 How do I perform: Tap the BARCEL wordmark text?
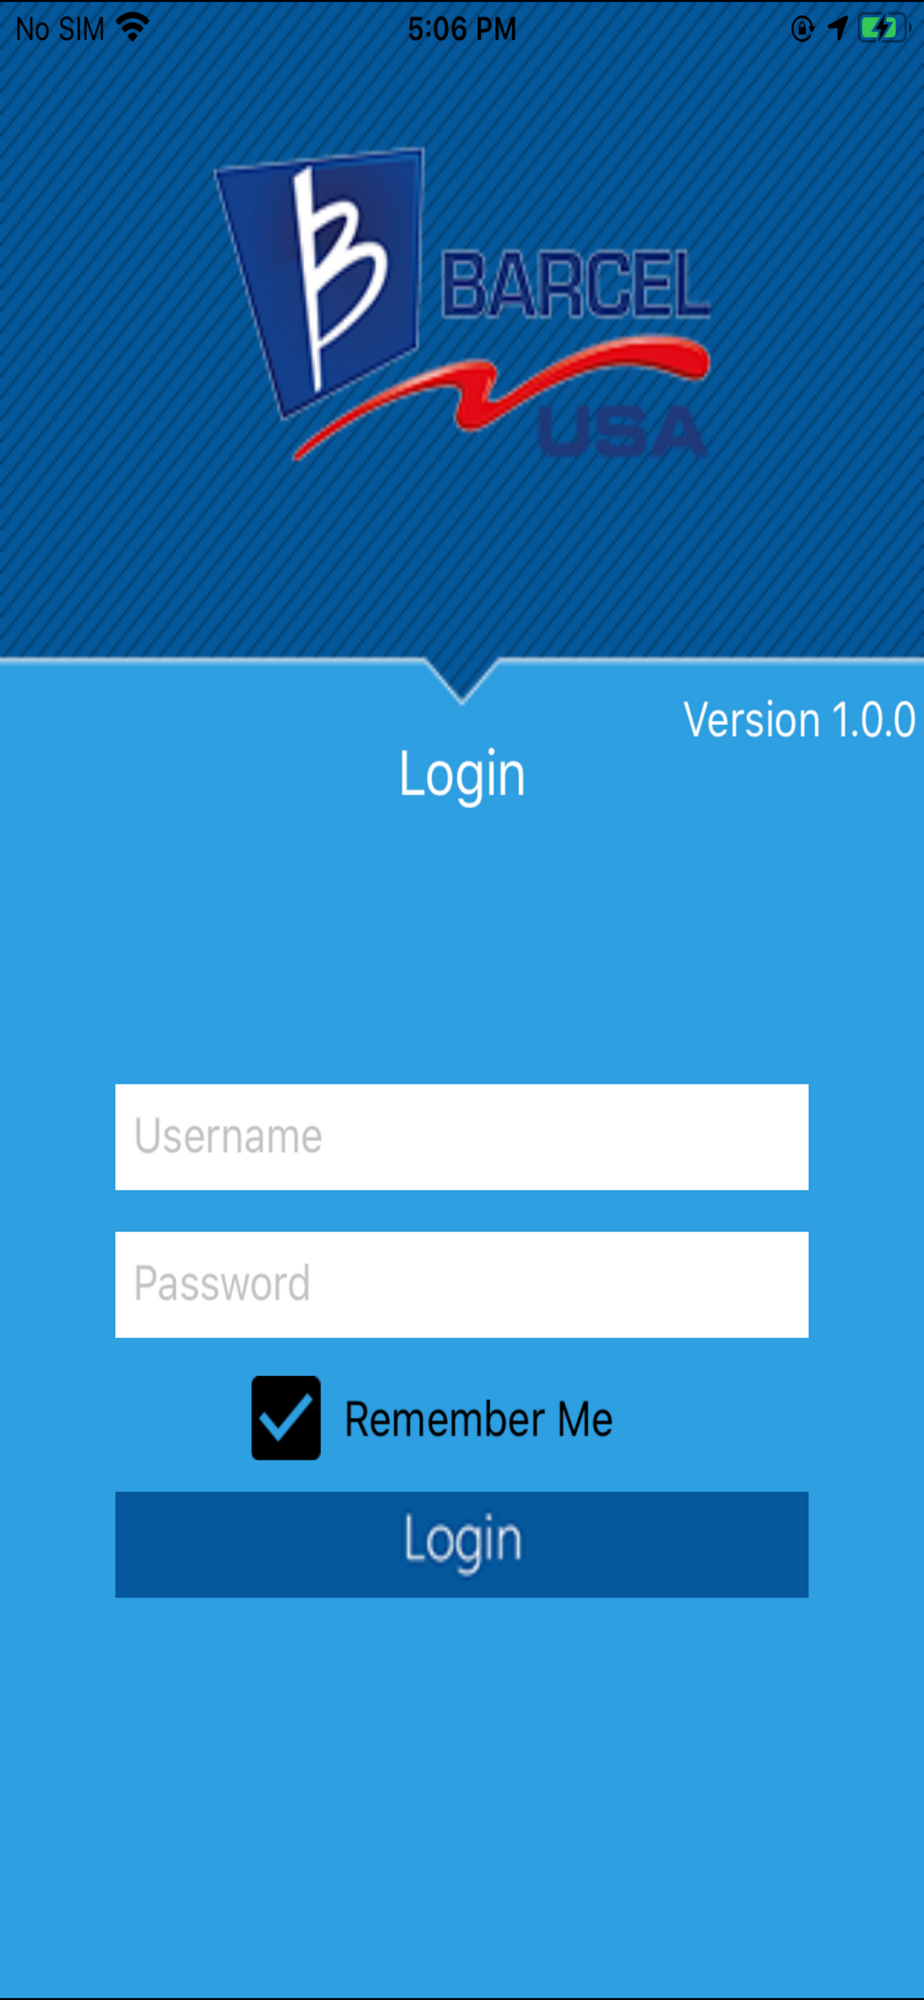pyautogui.click(x=576, y=286)
